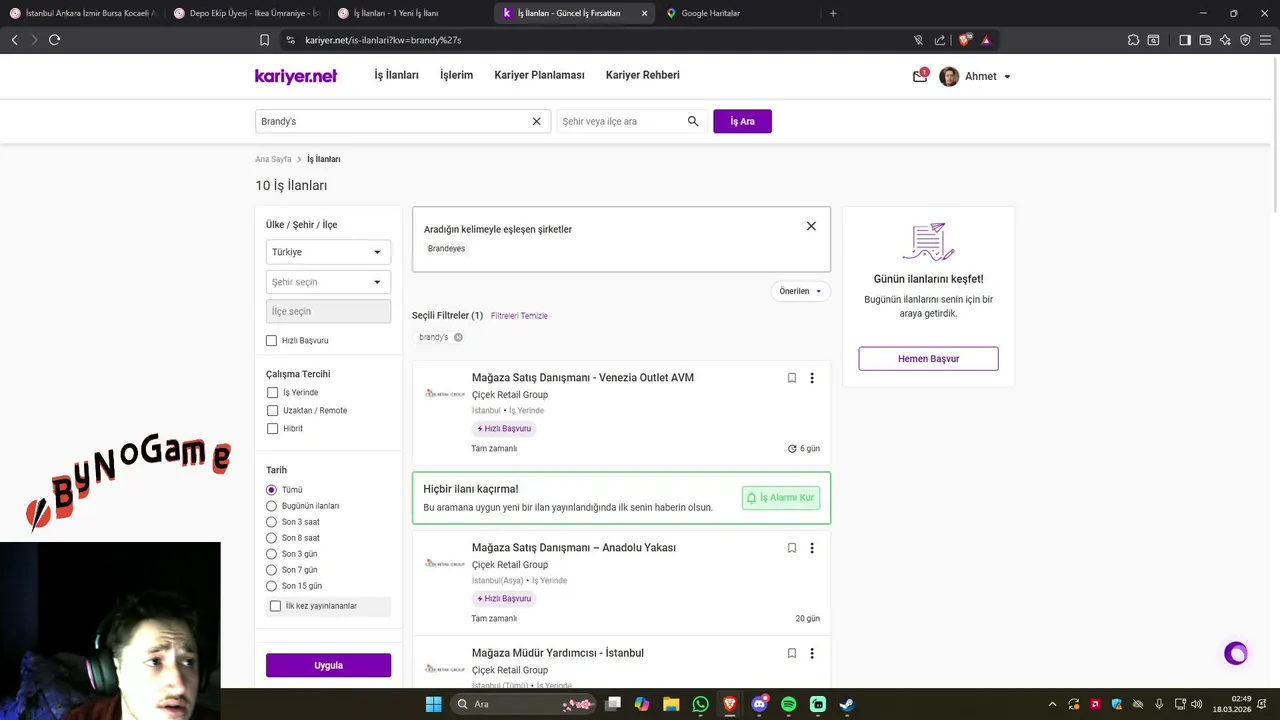The image size is (1280, 720).
Task: Select the Son 3 gün date filter
Action: (x=271, y=554)
